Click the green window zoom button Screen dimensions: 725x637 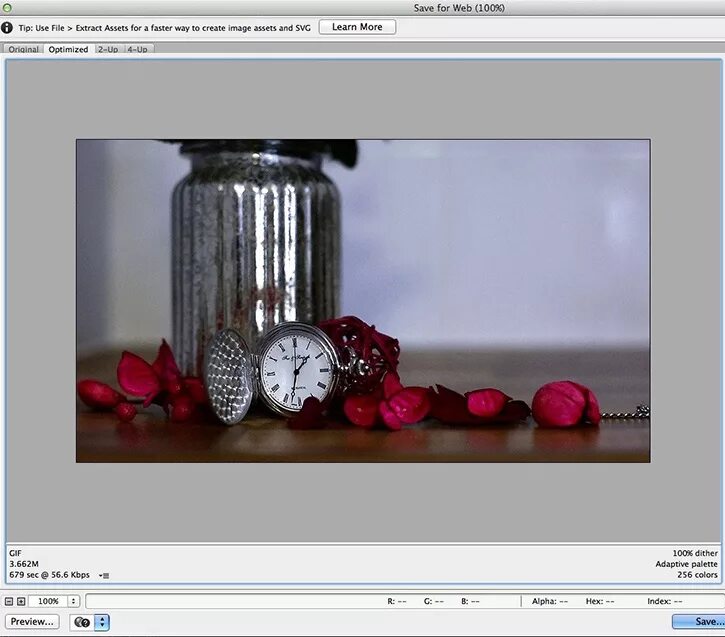click(7, 7)
